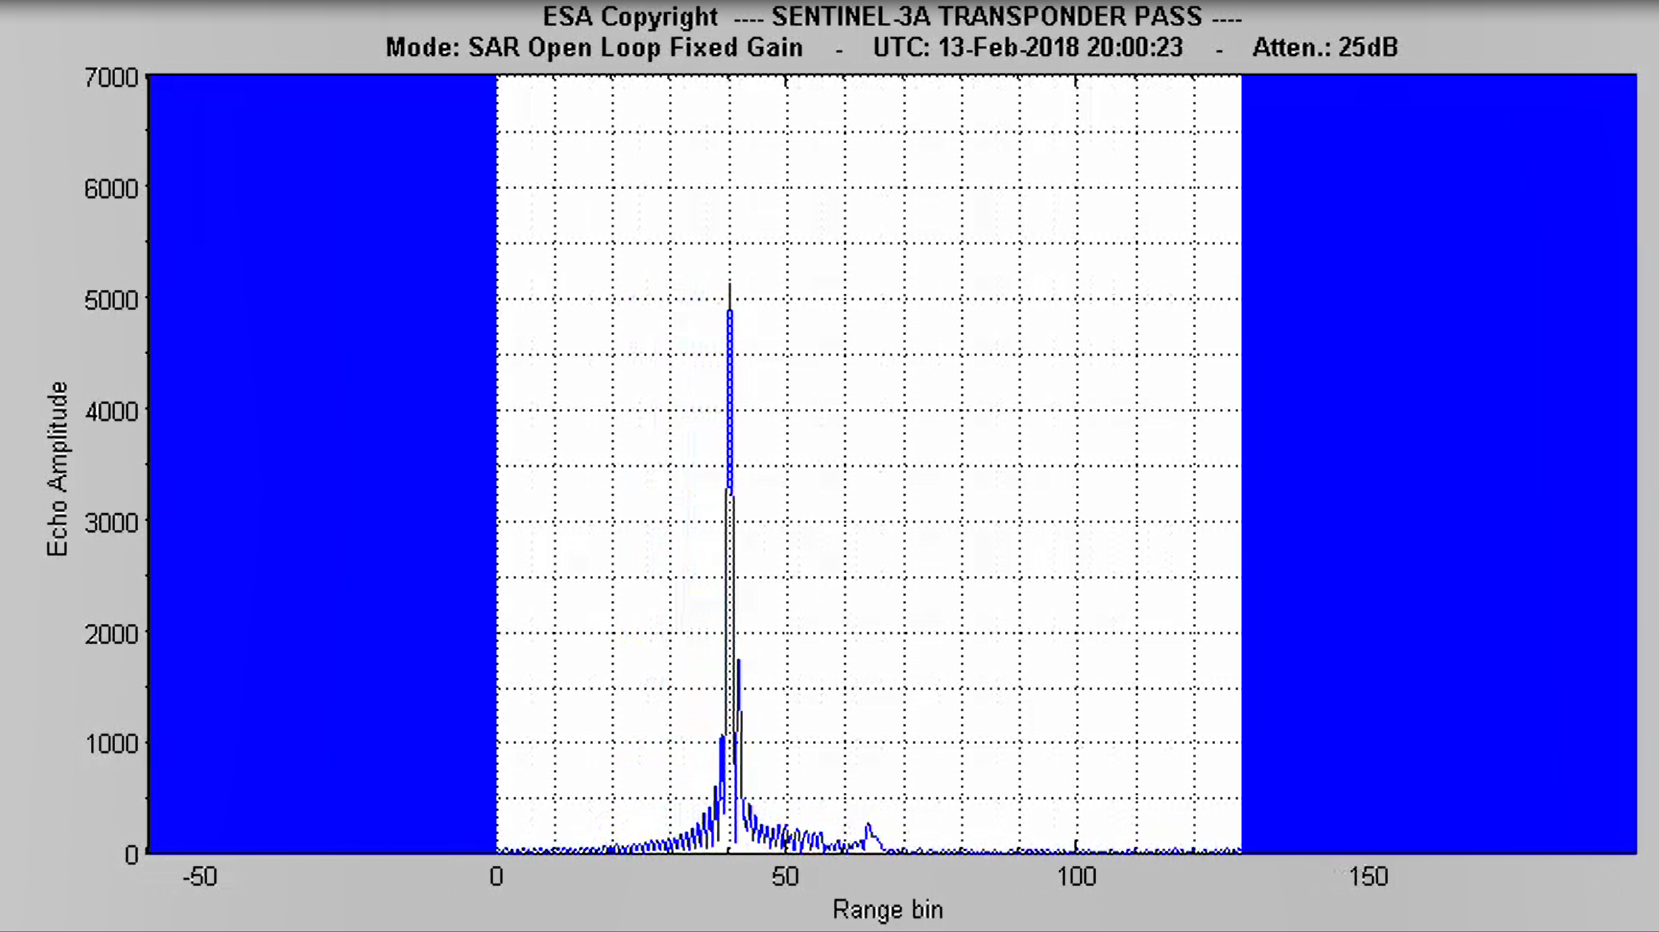Viewport: 1659px width, 932px height.
Task: Click the 7000 tick label on y-axis
Action: (111, 78)
